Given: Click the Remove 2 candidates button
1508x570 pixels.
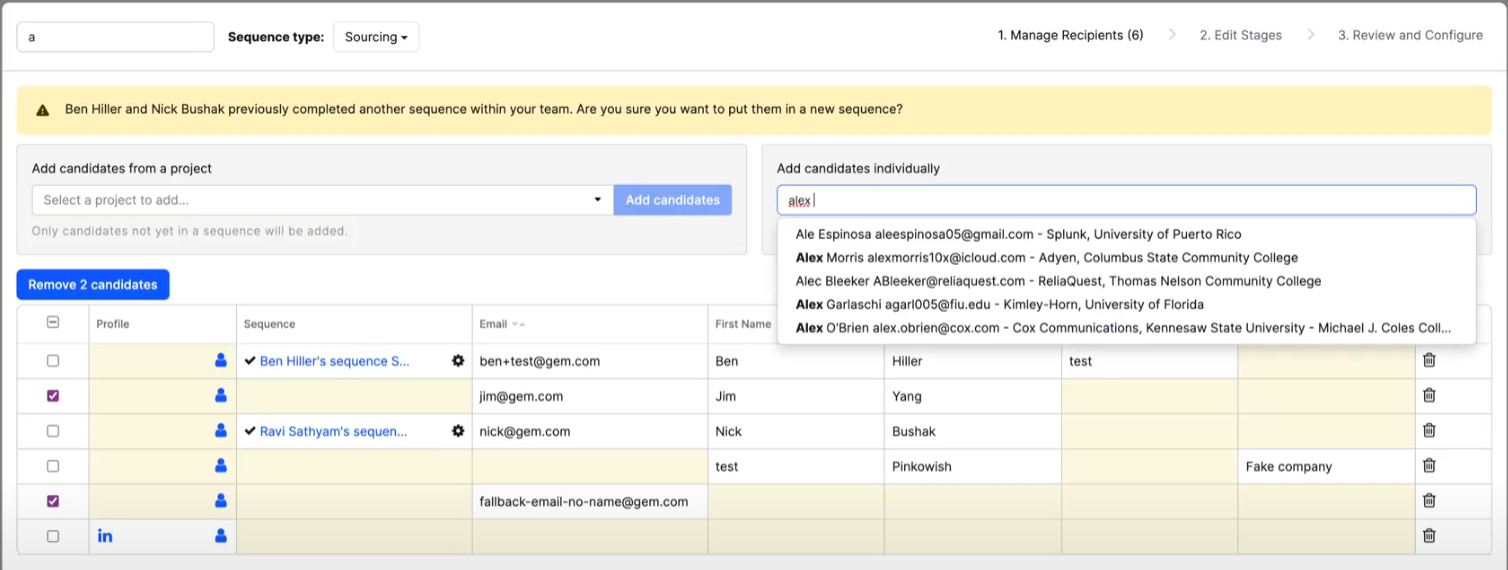Looking at the screenshot, I should point(93,285).
